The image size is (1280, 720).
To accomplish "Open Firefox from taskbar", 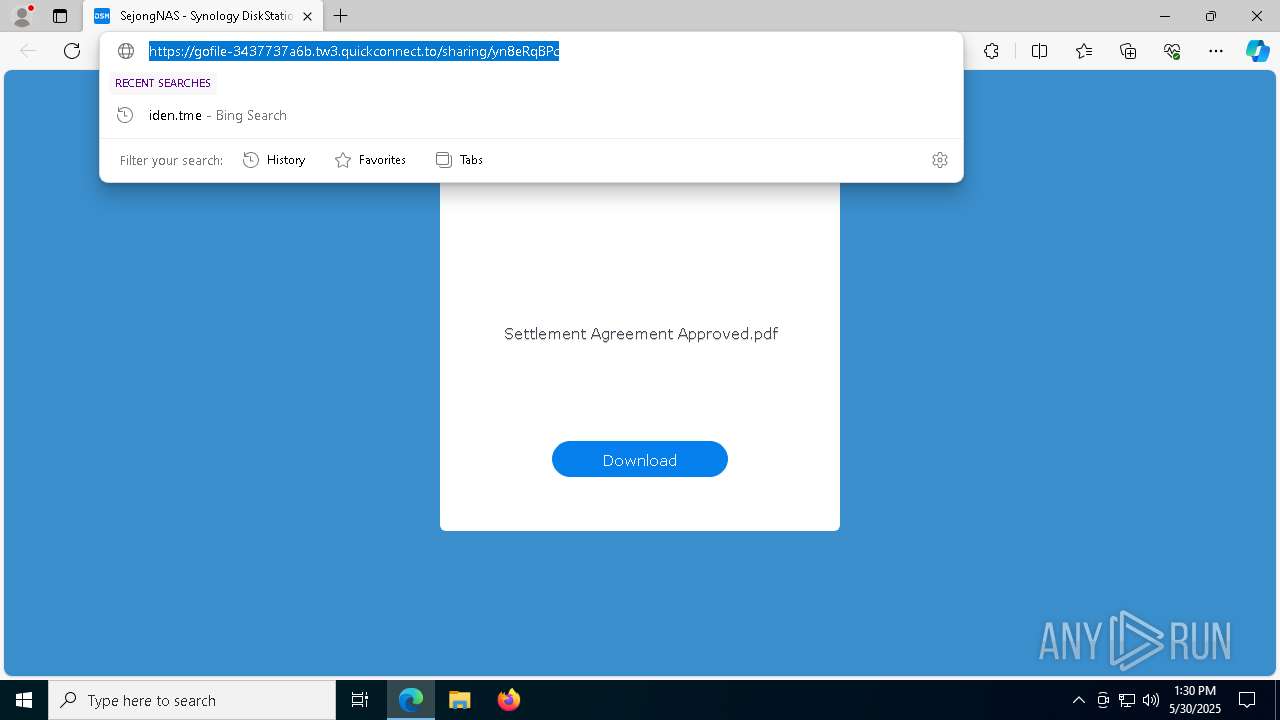I will click(508, 700).
